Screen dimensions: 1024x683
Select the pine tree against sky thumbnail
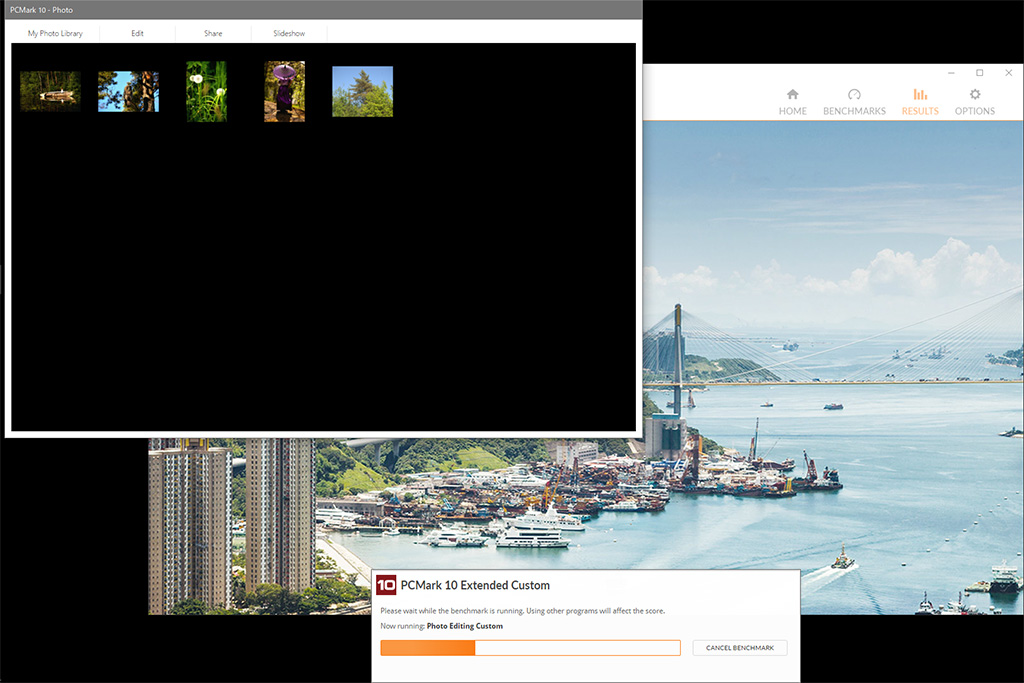point(362,91)
